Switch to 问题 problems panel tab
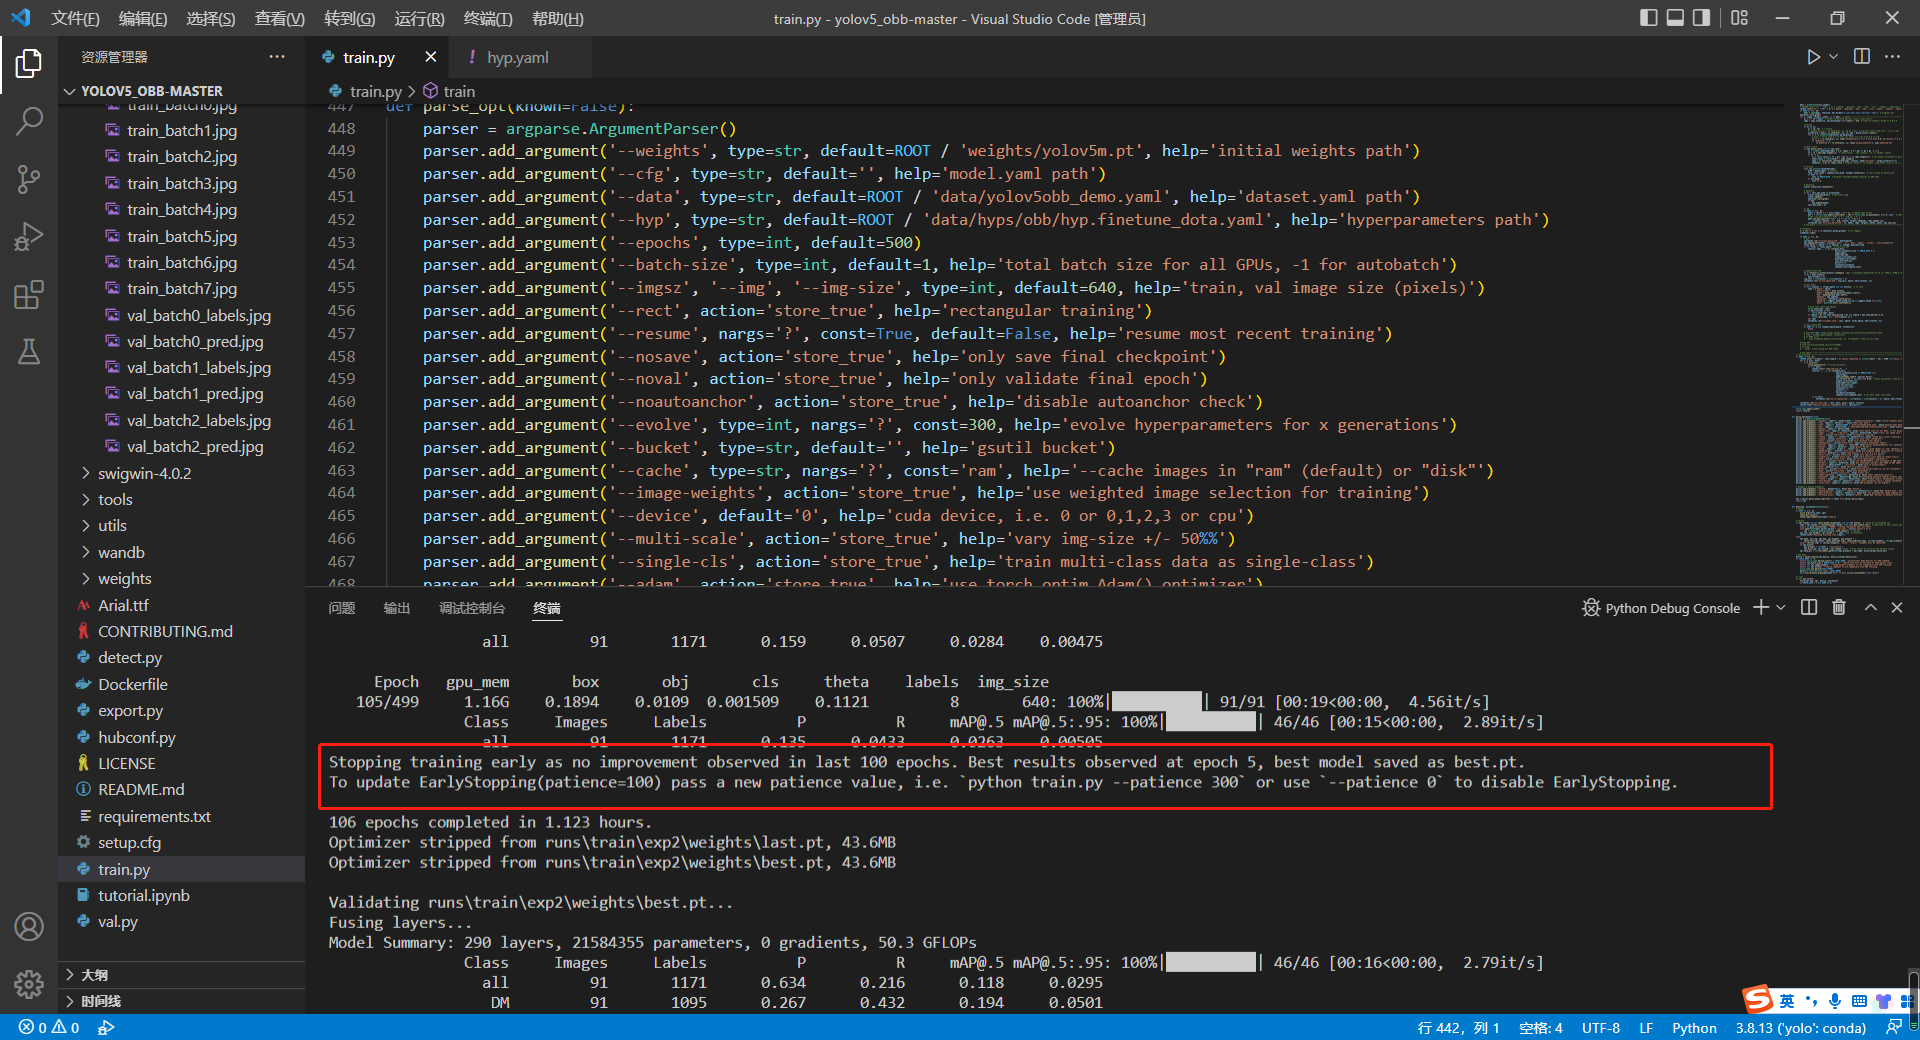Screen dimensions: 1920x1040 [x=342, y=607]
